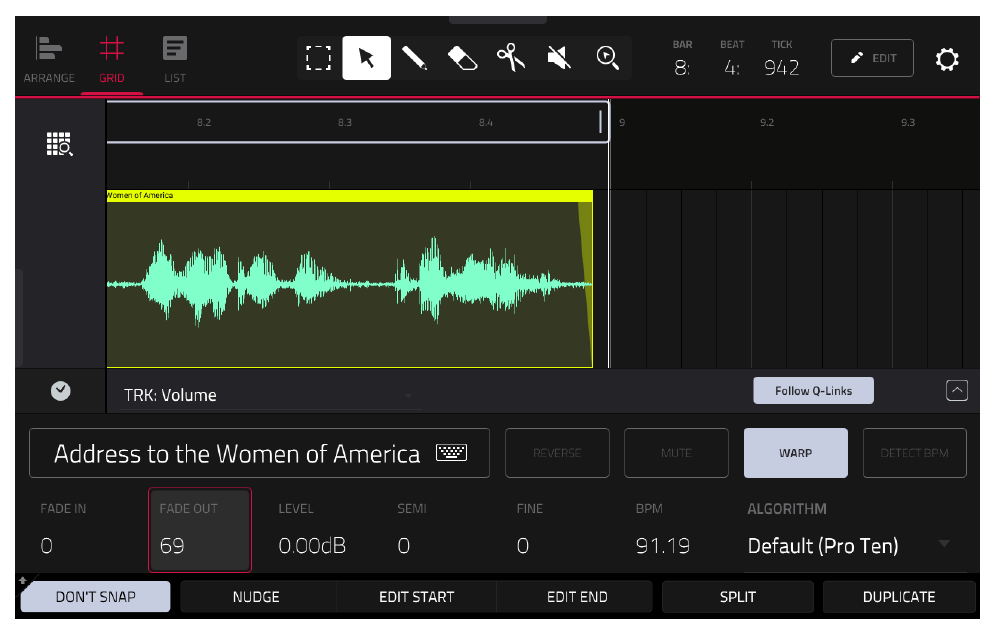Switch to the List view
Viewport: 996px width, 636px height.
175,60
